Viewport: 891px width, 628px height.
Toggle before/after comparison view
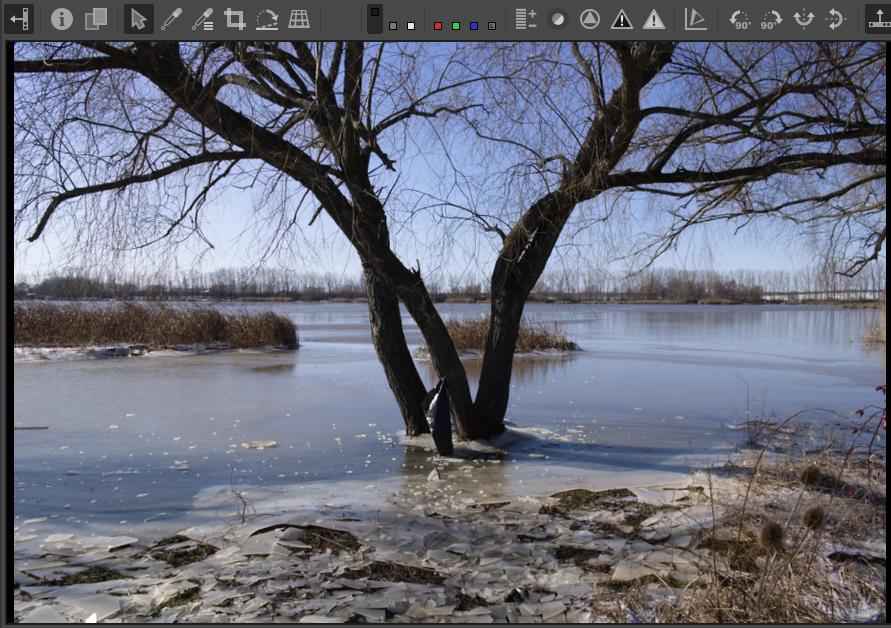[x=96, y=19]
